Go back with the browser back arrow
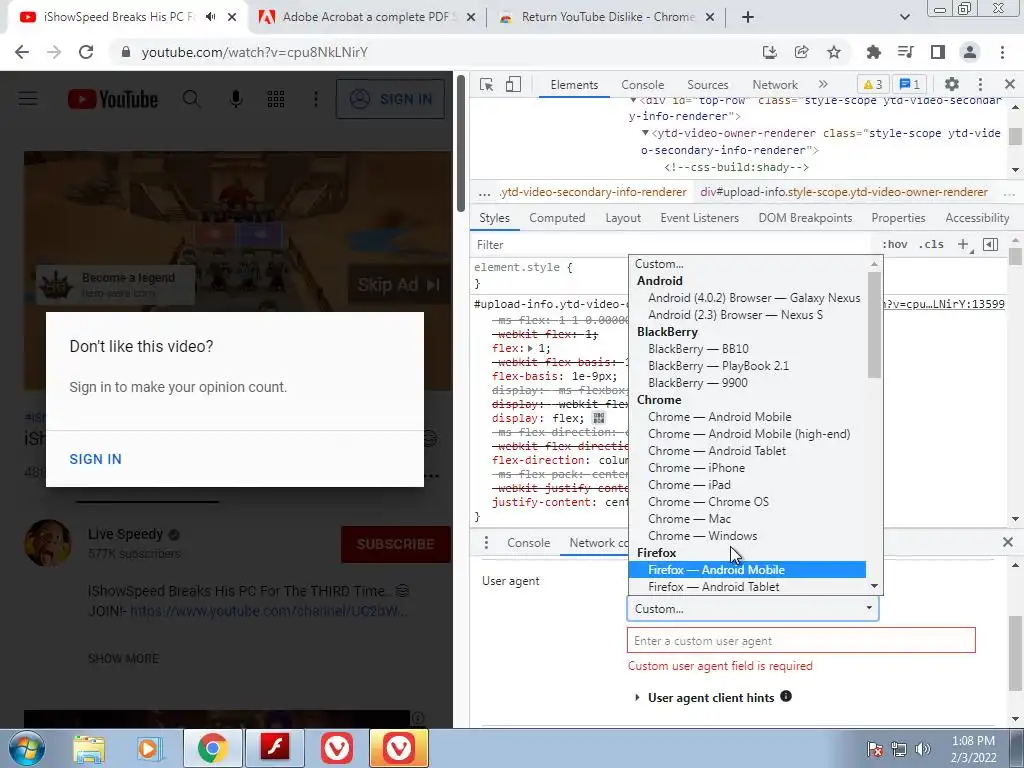1024x768 pixels. point(22,52)
